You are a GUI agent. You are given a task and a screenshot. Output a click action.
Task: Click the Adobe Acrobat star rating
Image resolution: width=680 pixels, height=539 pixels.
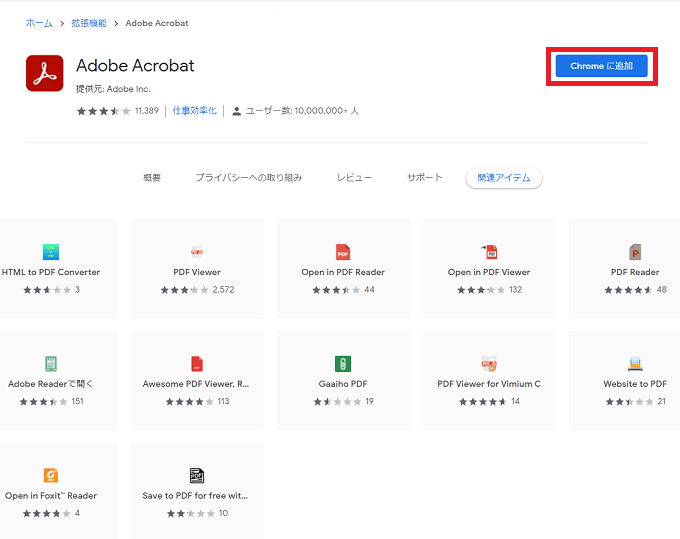[x=104, y=111]
